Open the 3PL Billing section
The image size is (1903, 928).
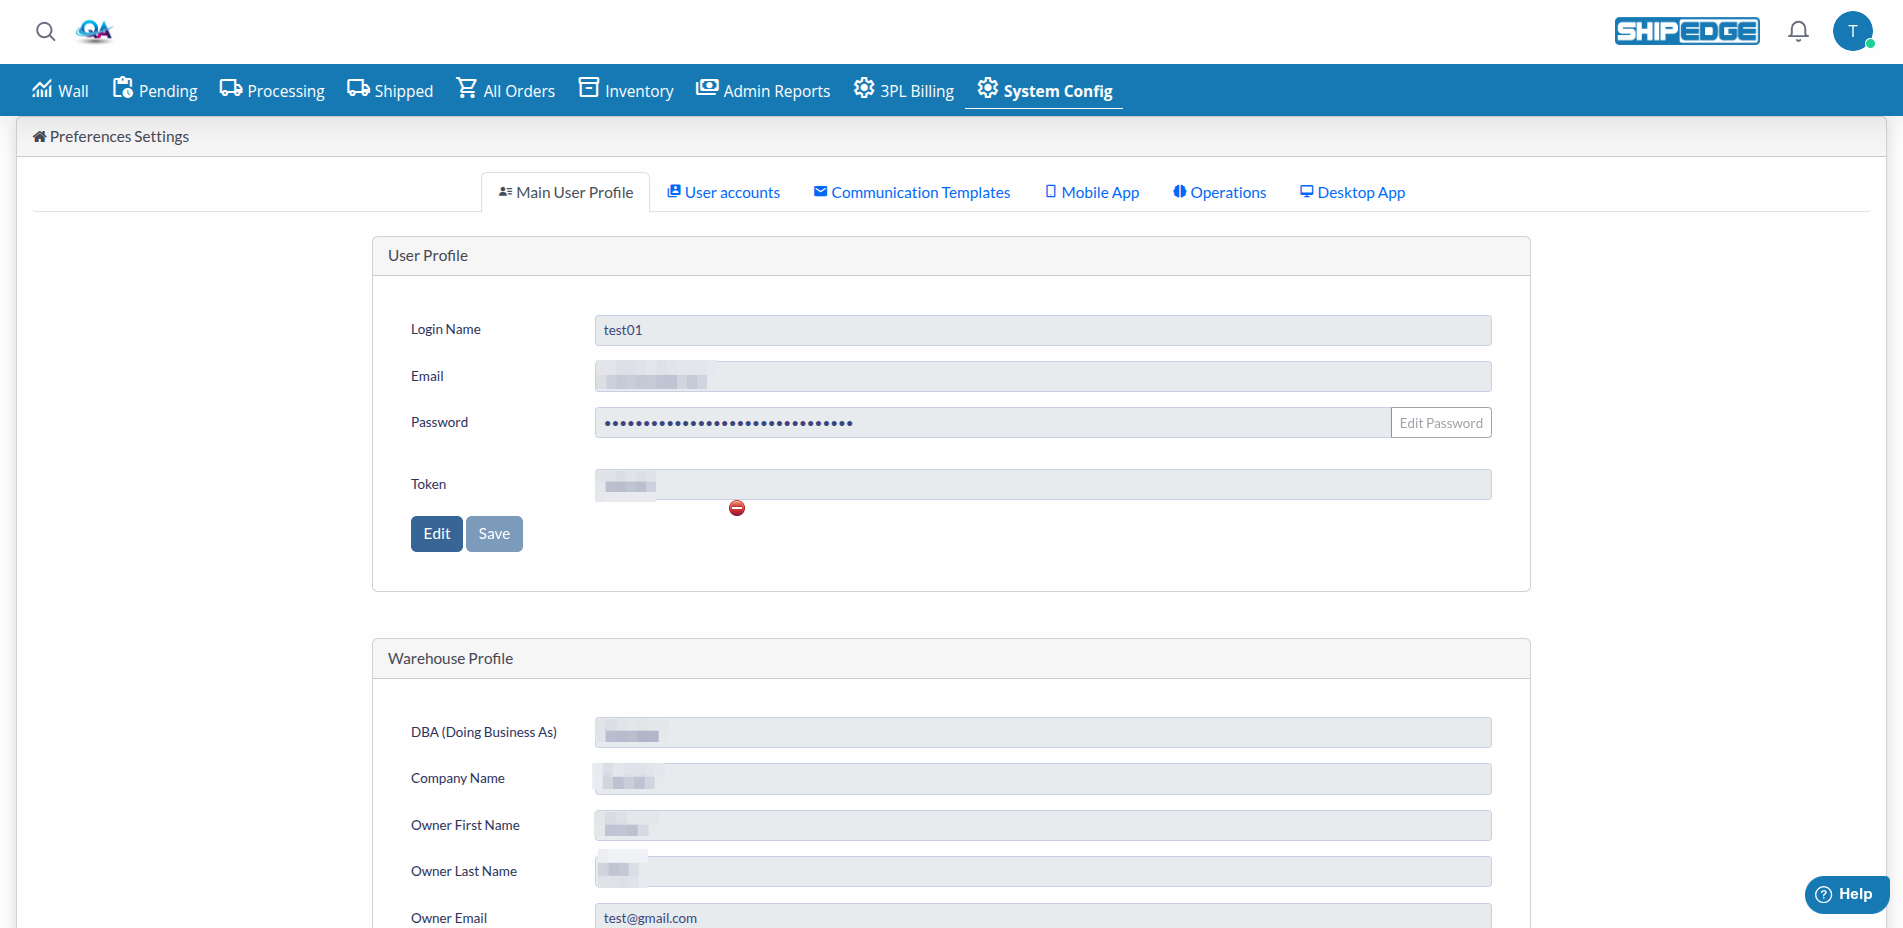(904, 90)
